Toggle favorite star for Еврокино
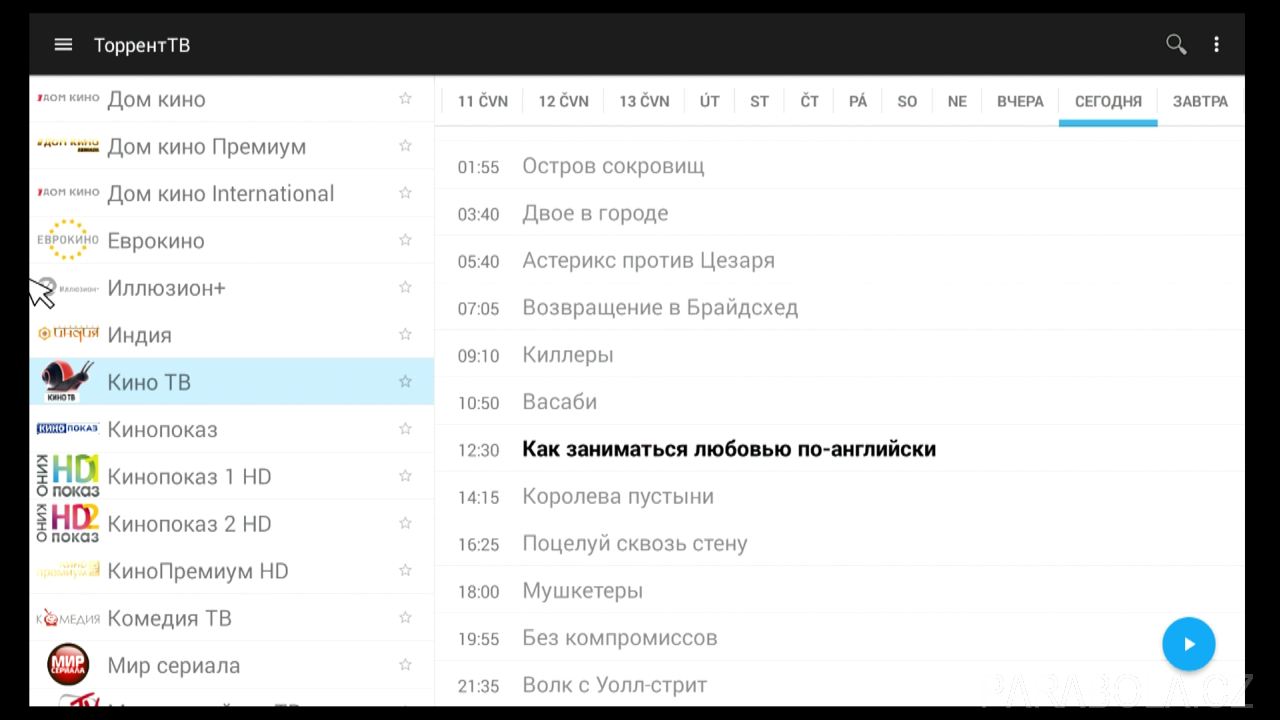 [405, 239]
